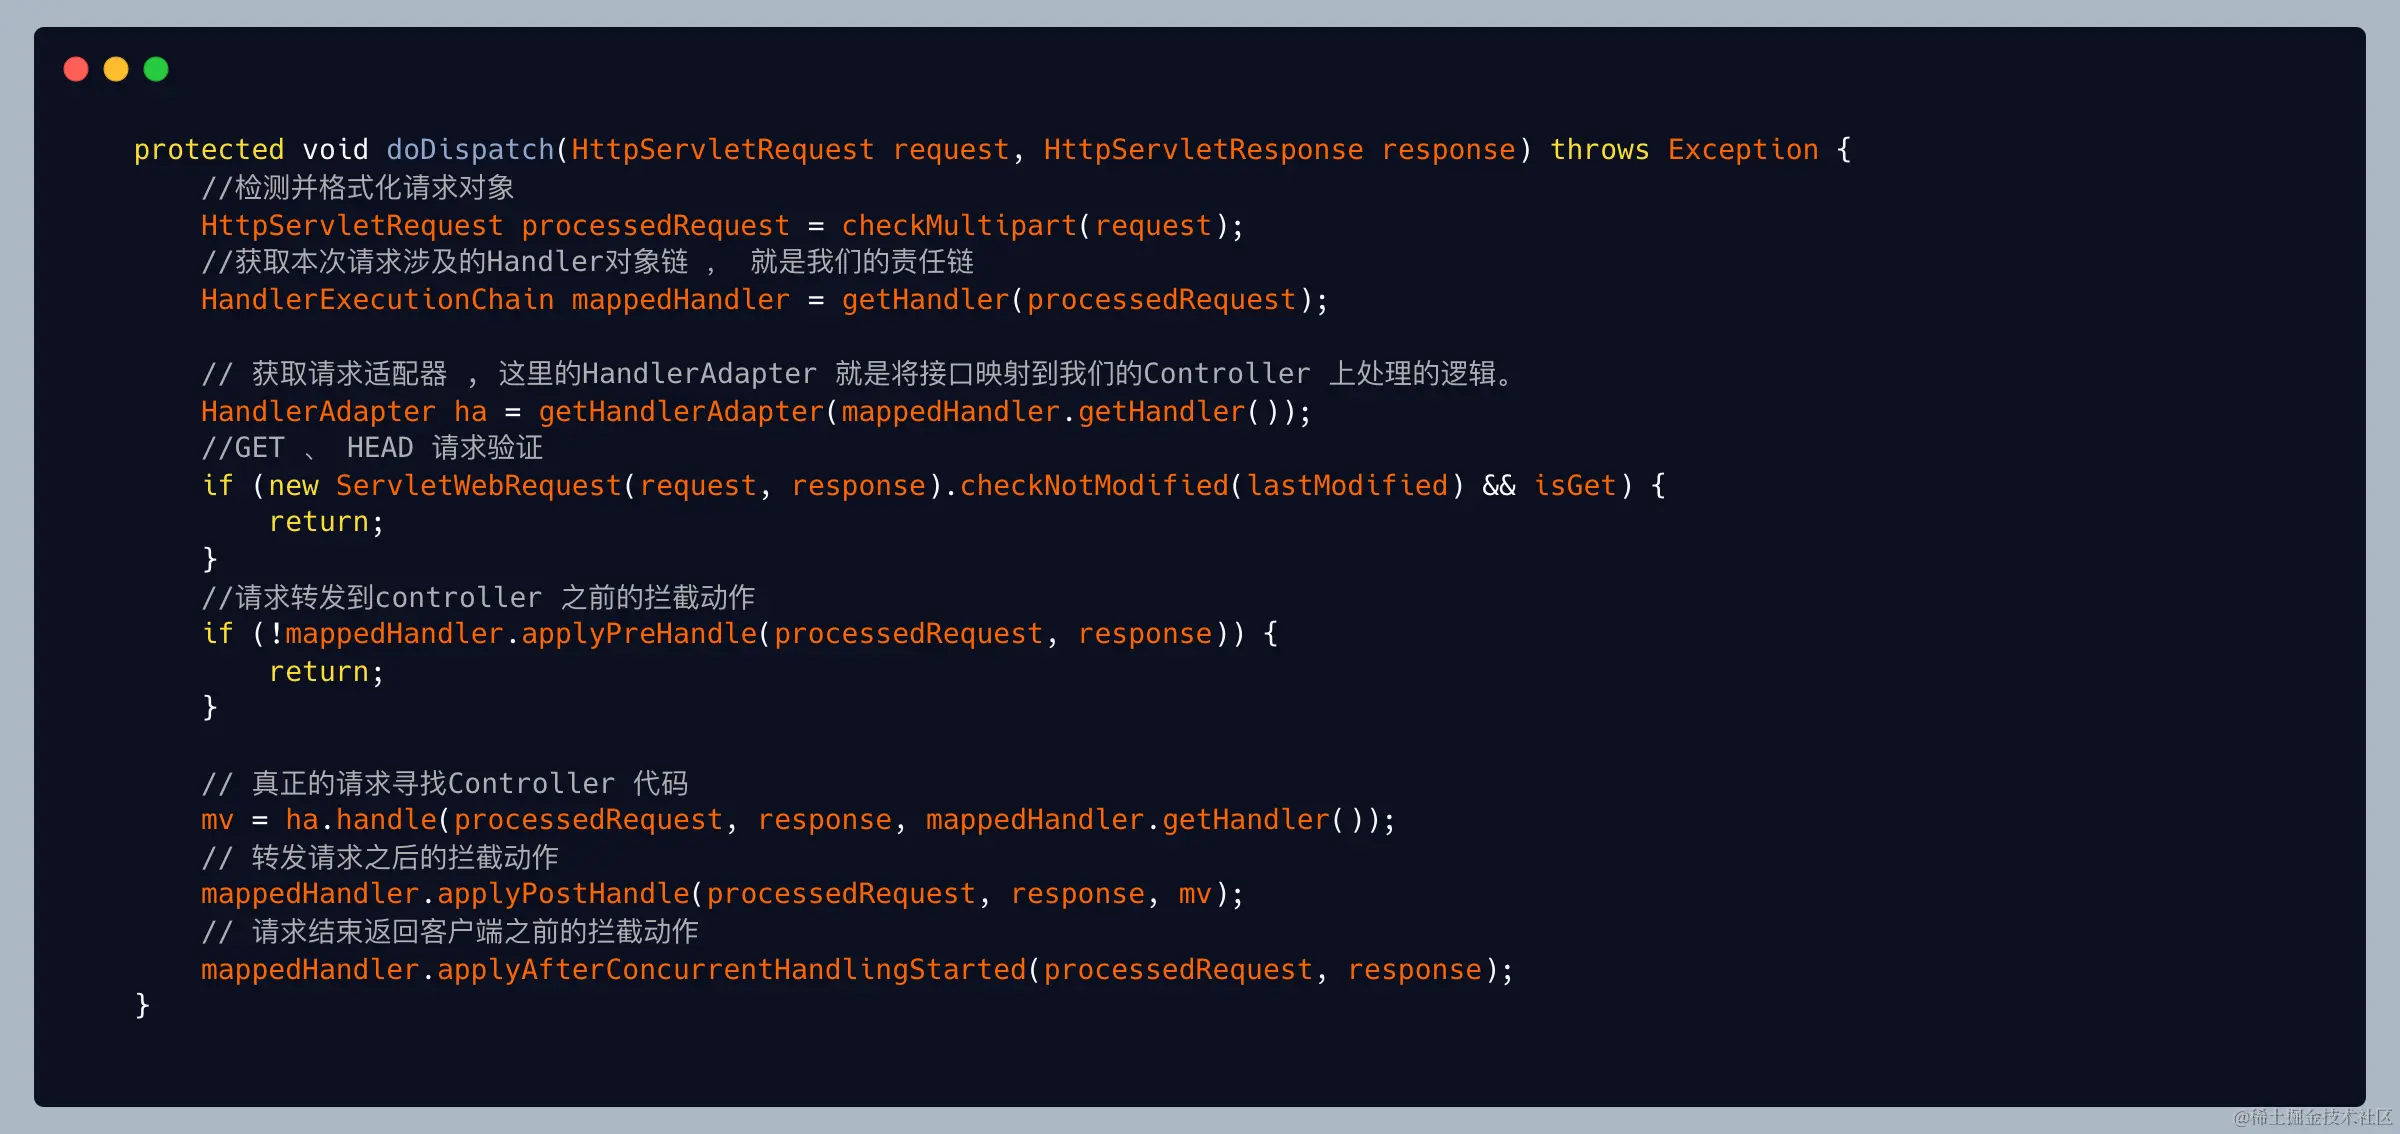Click the applyPostHandle method call
2400x1134 pixels.
pos(563,894)
